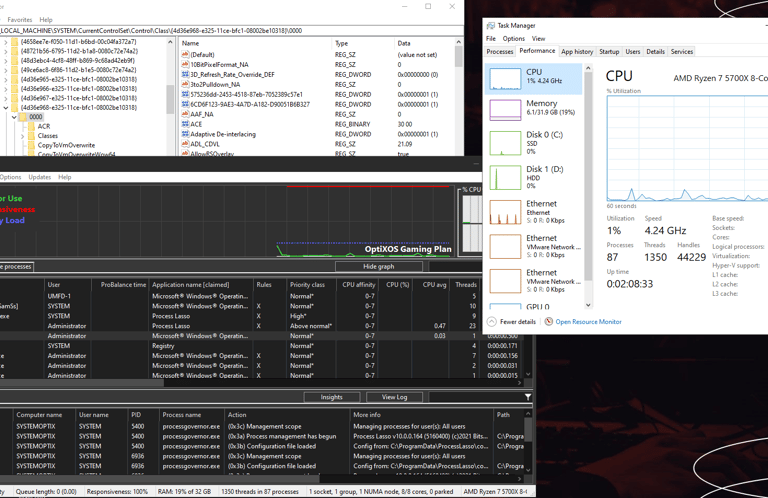
Task: Click the (Default) value icon in Registry Editor
Action: [x=185, y=54]
